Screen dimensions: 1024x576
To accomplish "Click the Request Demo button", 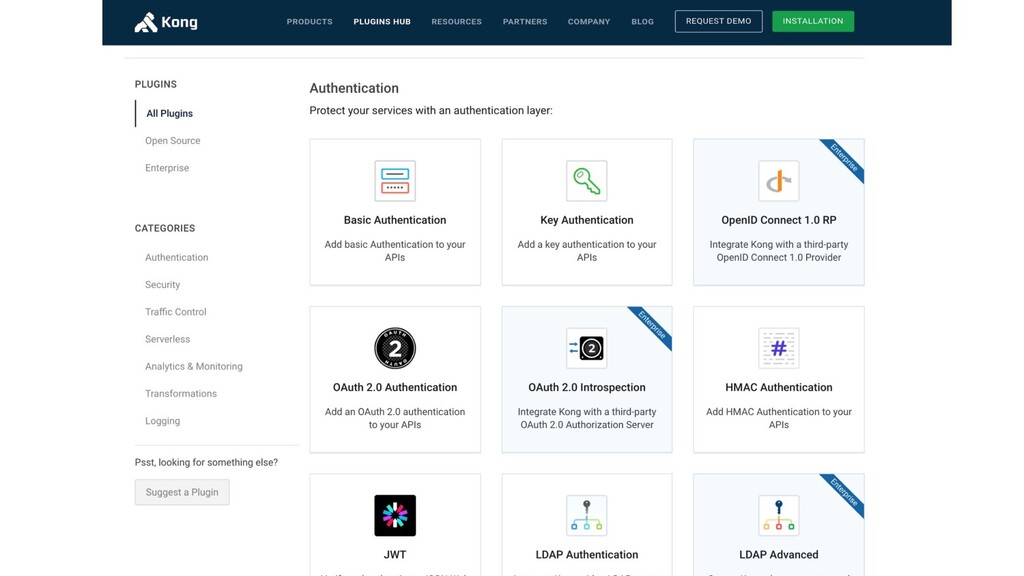I will click(718, 21).
